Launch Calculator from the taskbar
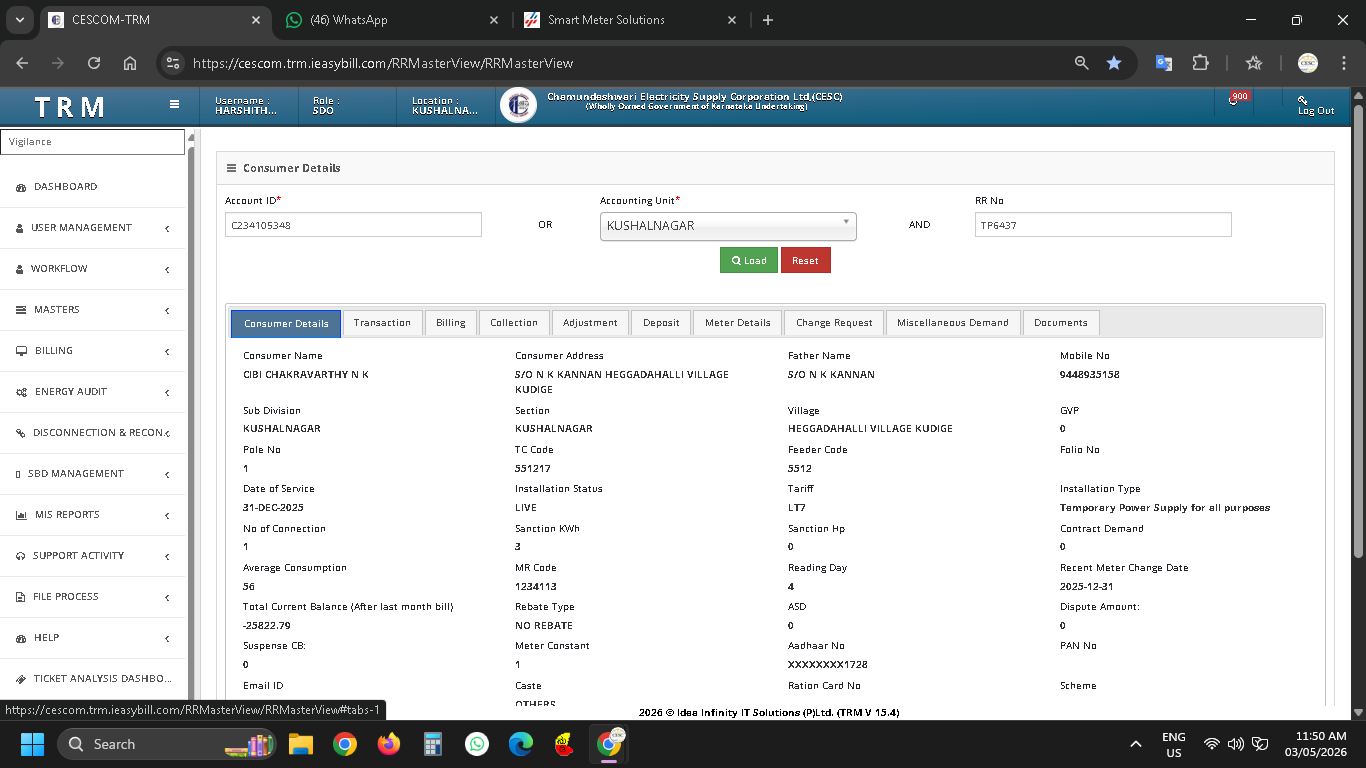This screenshot has width=1366, height=768. (433, 744)
